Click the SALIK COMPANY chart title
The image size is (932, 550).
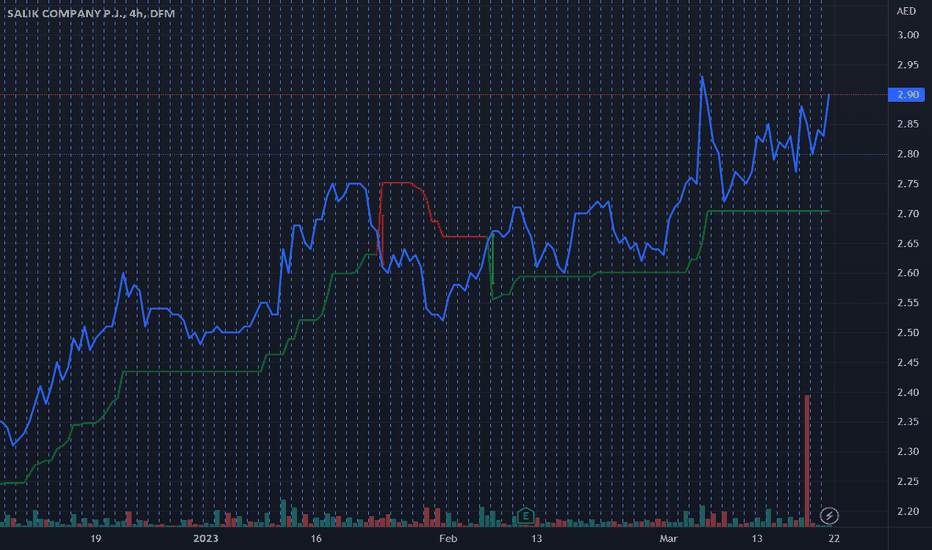tap(91, 13)
